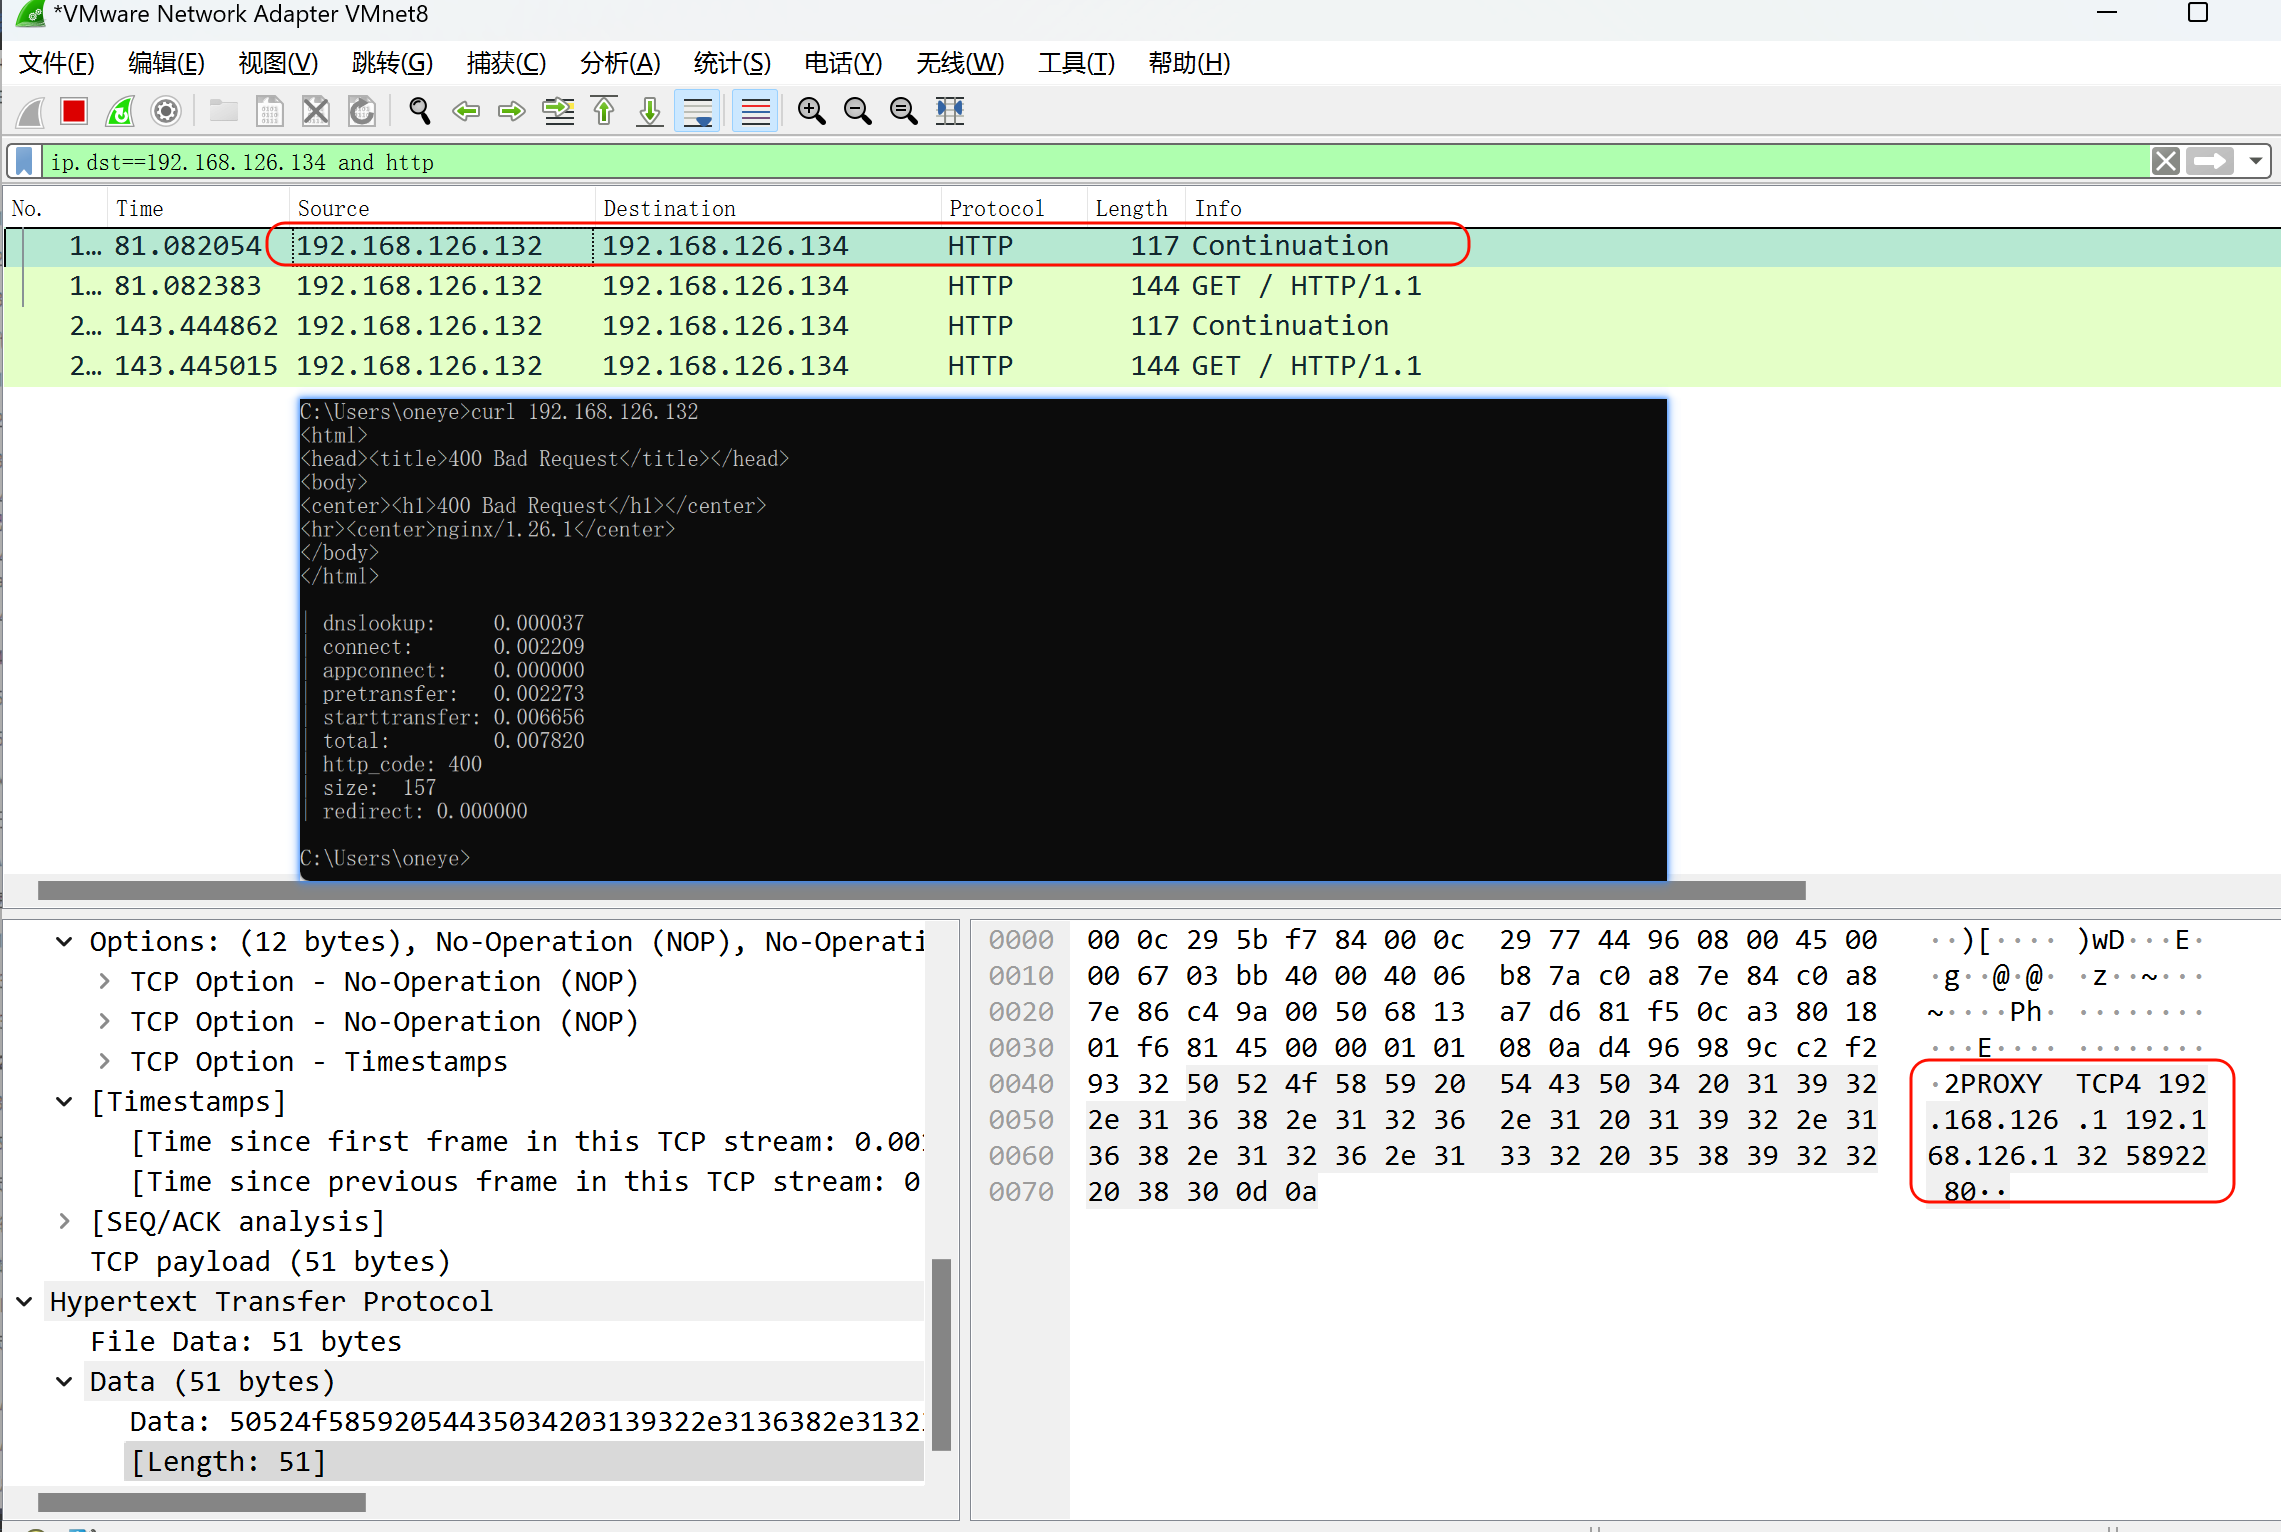This screenshot has width=2281, height=1532.
Task: Open the 统计(S) menu
Action: click(731, 64)
